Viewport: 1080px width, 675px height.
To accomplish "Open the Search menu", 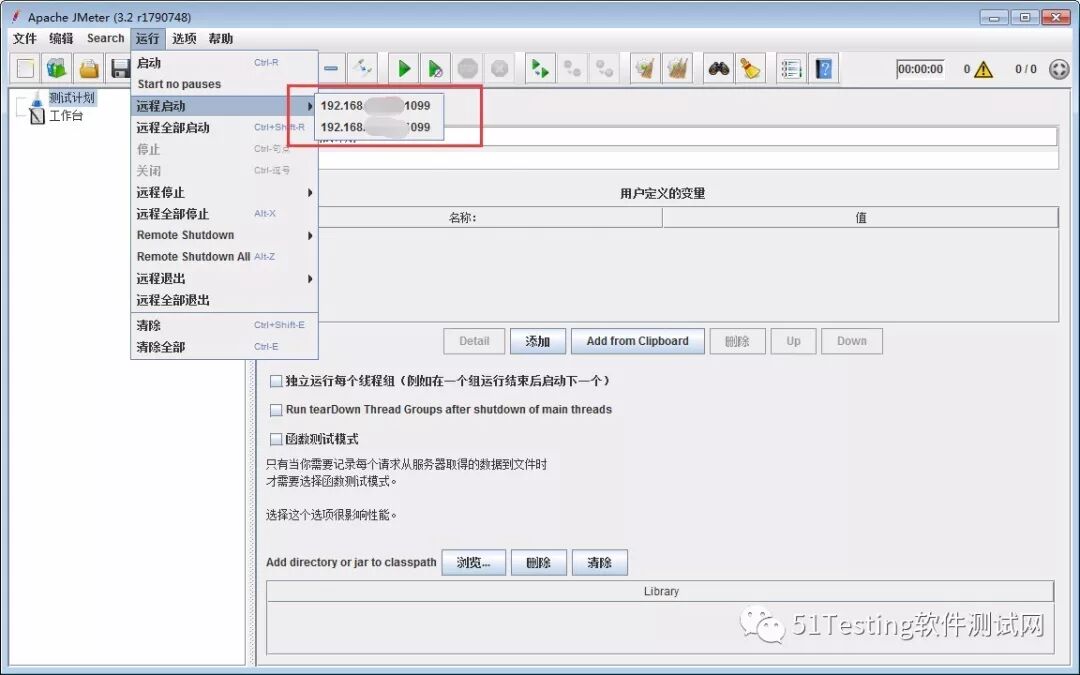I will tap(105, 39).
